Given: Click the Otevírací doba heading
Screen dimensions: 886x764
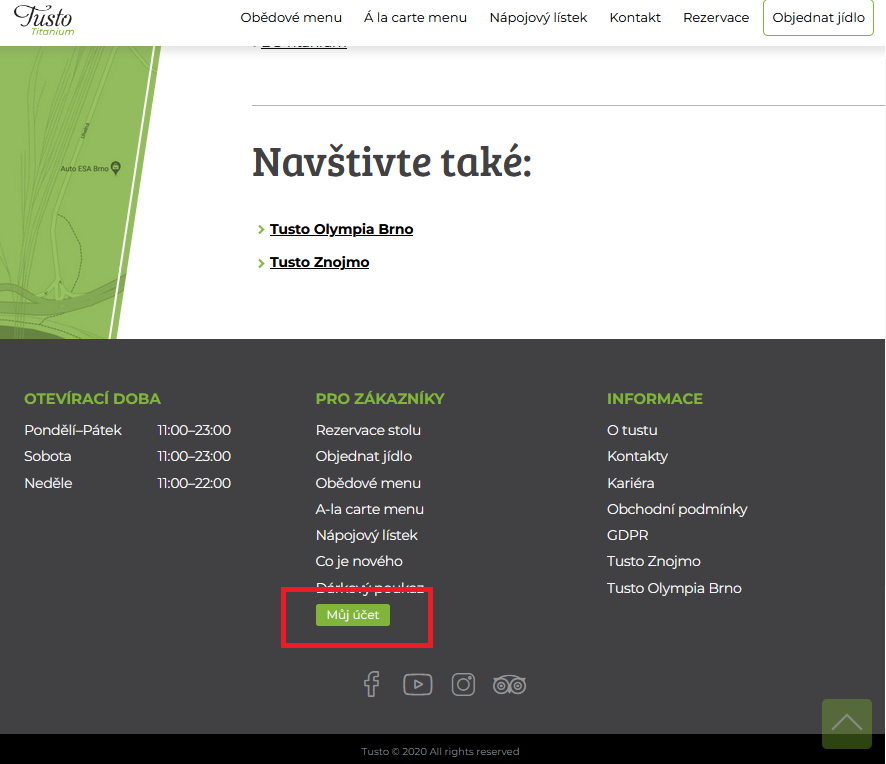Looking at the screenshot, I should 92,399.
